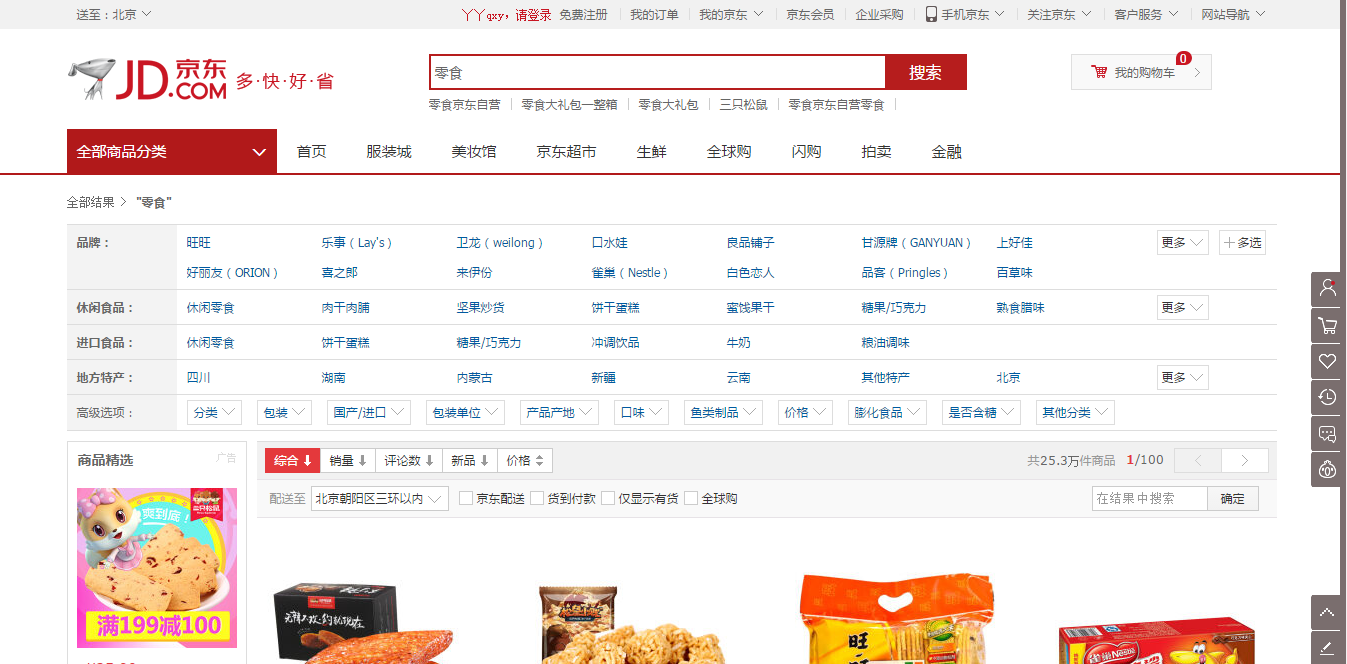Open the chat message icon in sidebar
This screenshot has width=1347, height=664.
1328,433
